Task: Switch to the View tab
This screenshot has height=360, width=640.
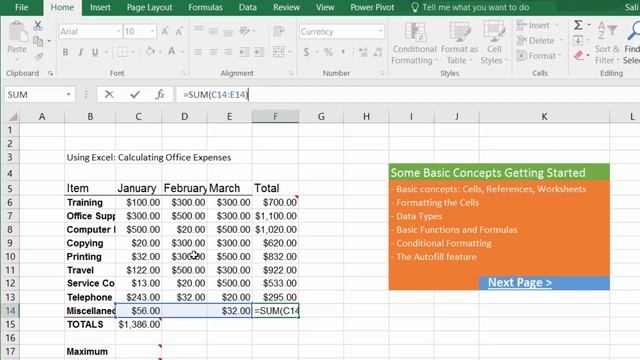Action: point(325,7)
